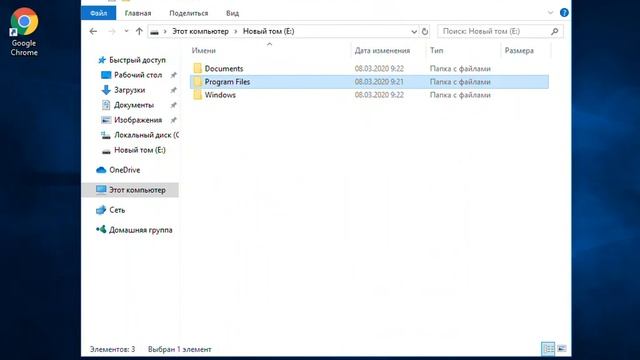Select the Documents folder

click(224, 69)
